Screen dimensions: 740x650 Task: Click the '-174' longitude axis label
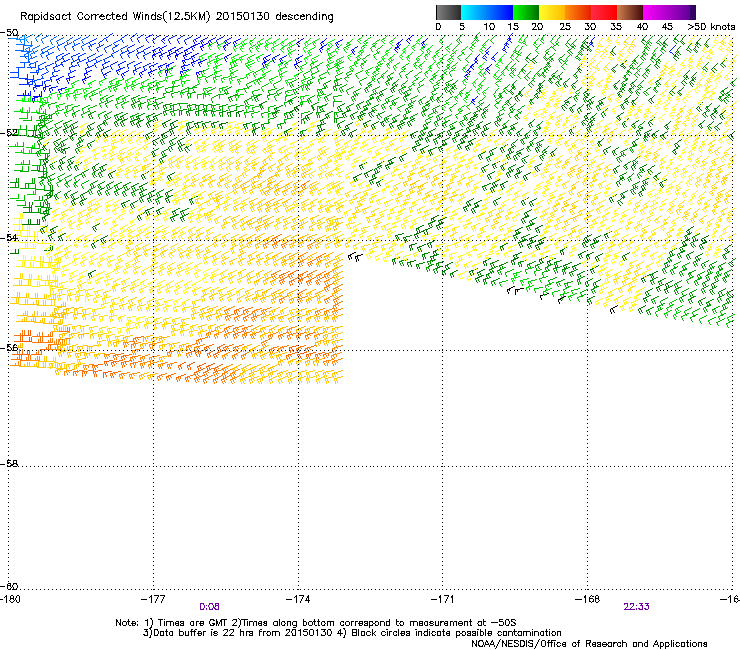298,599
